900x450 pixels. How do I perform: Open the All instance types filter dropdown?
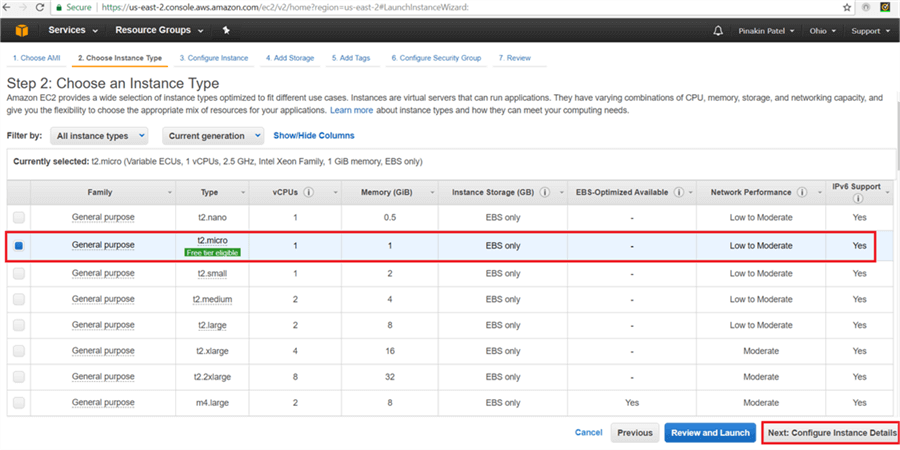pyautogui.click(x=99, y=136)
